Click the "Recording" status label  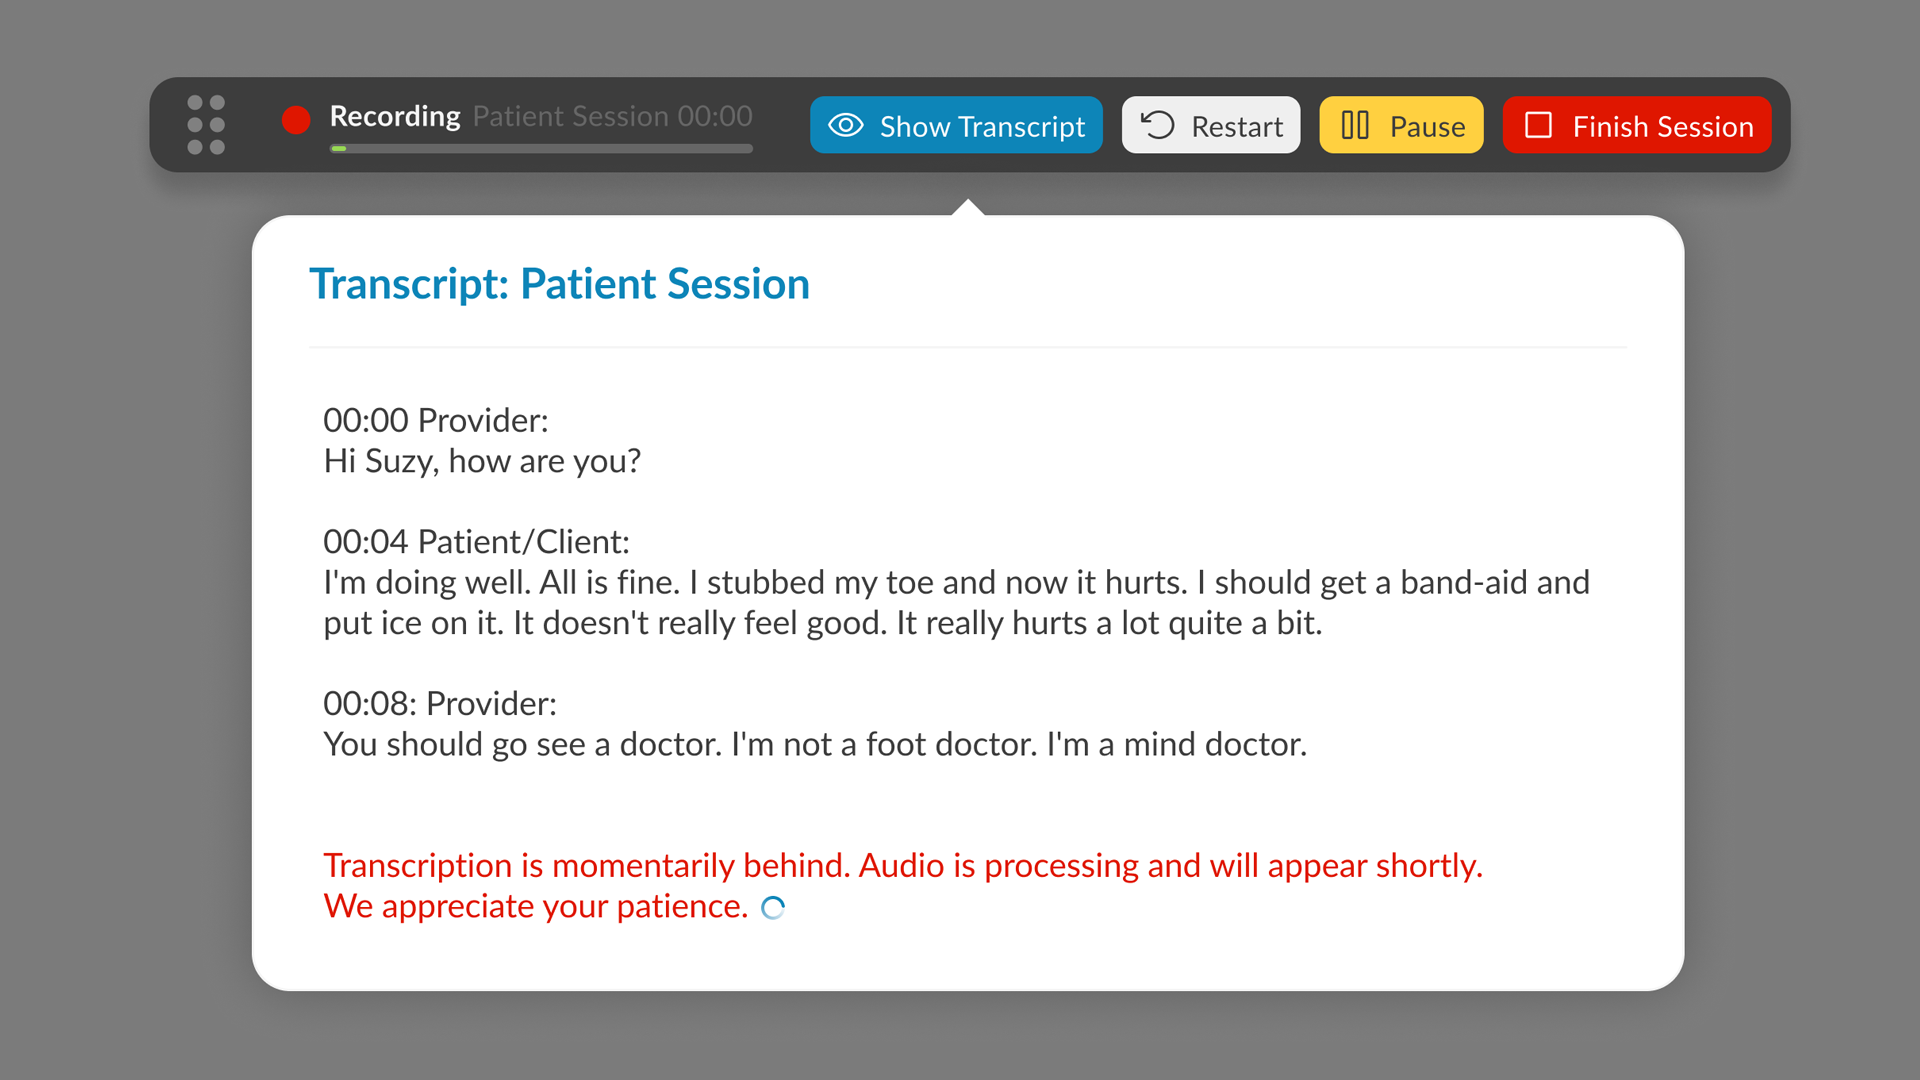coord(395,116)
